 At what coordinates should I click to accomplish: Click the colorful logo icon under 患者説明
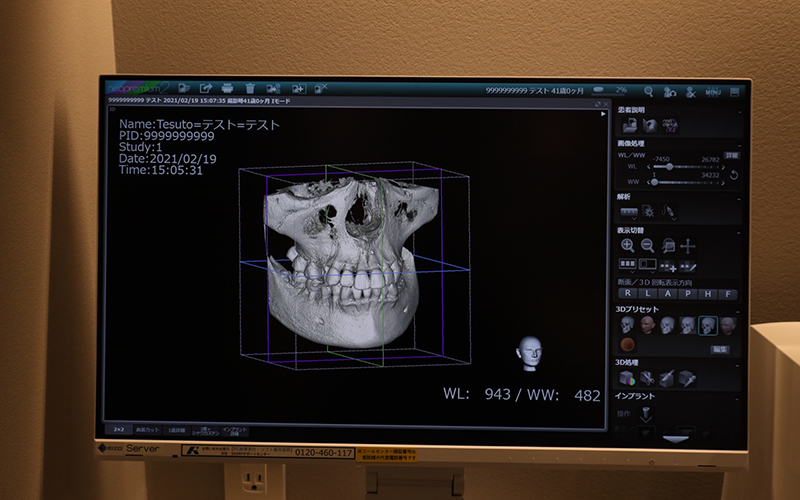[670, 126]
